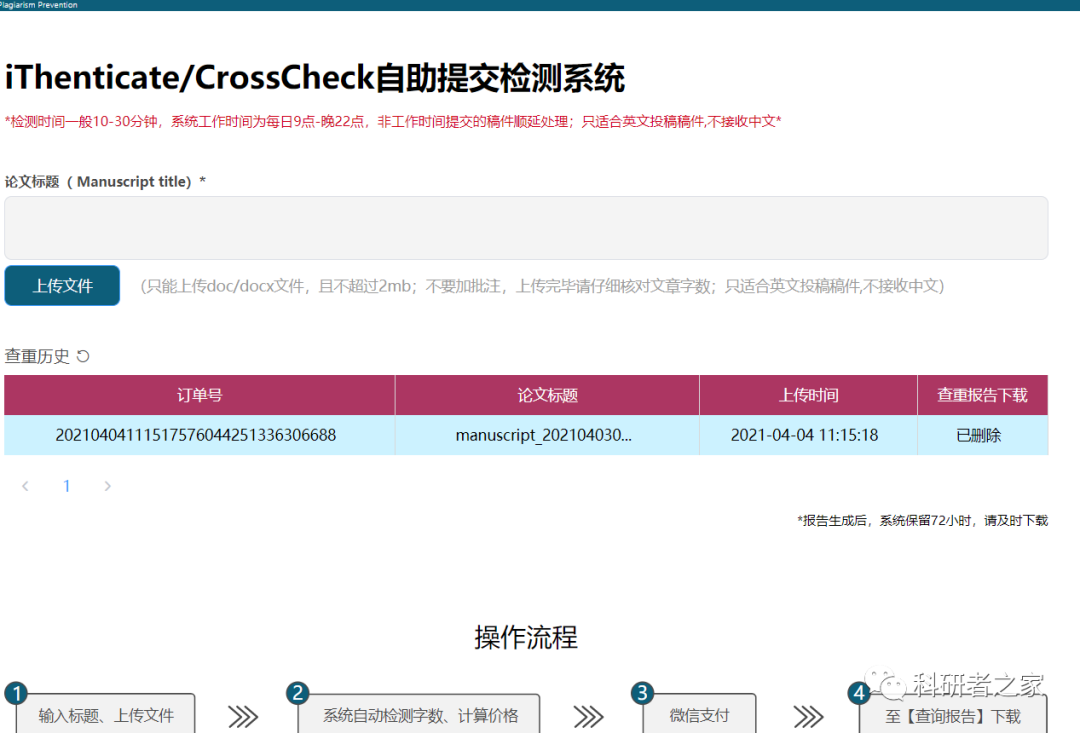Open the manuscript_202104030... title entry
The height and width of the screenshot is (733, 1080).
pyautogui.click(x=543, y=435)
